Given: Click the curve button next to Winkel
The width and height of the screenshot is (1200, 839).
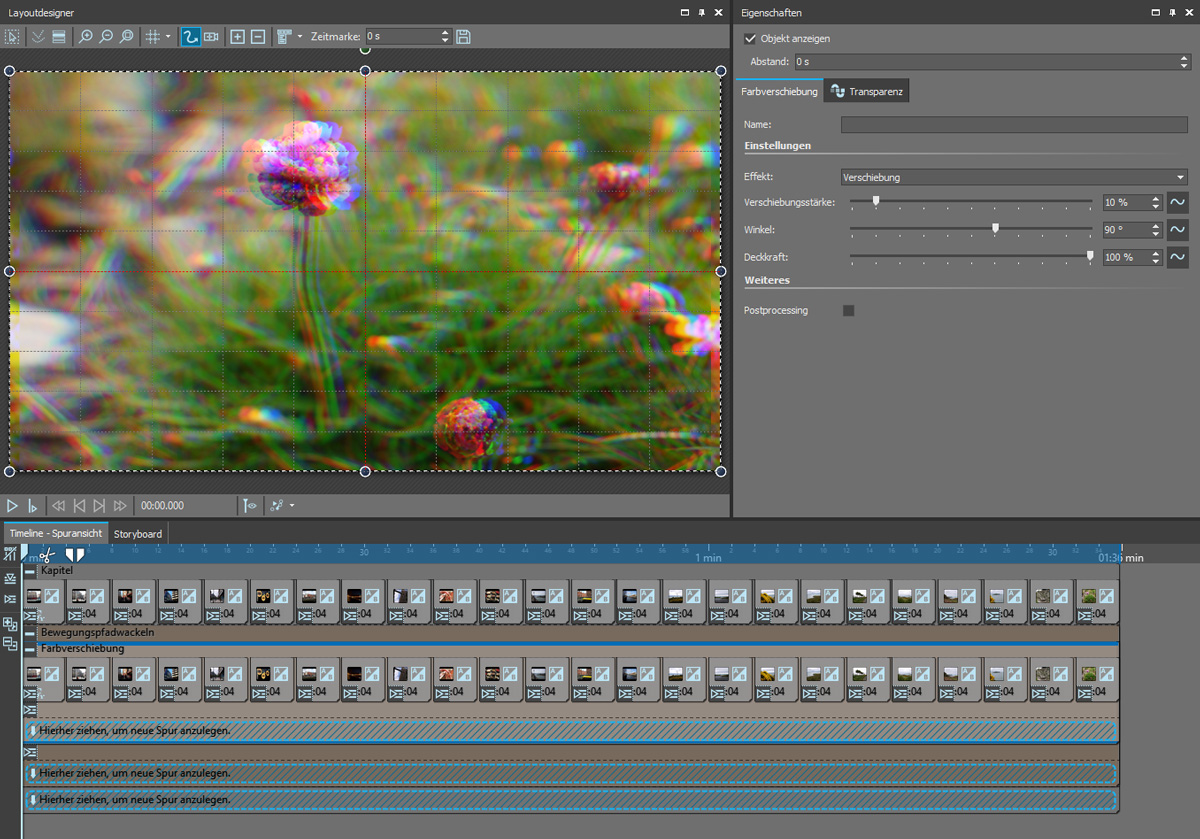Looking at the screenshot, I should 1177,229.
